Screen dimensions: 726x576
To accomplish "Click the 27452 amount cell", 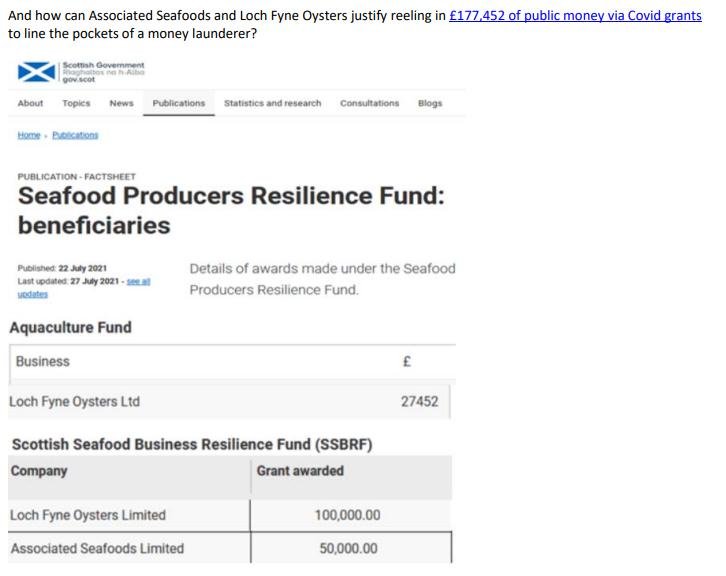I will 419,402.
